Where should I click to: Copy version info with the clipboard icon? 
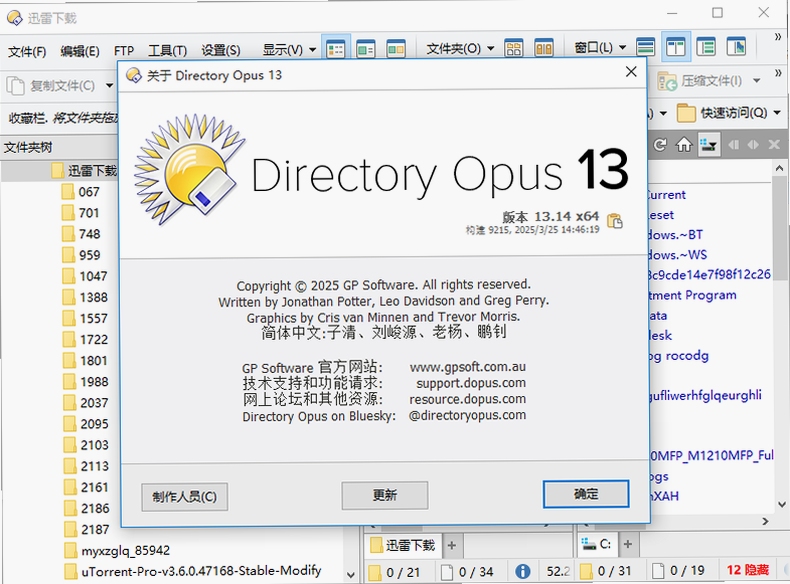(615, 221)
